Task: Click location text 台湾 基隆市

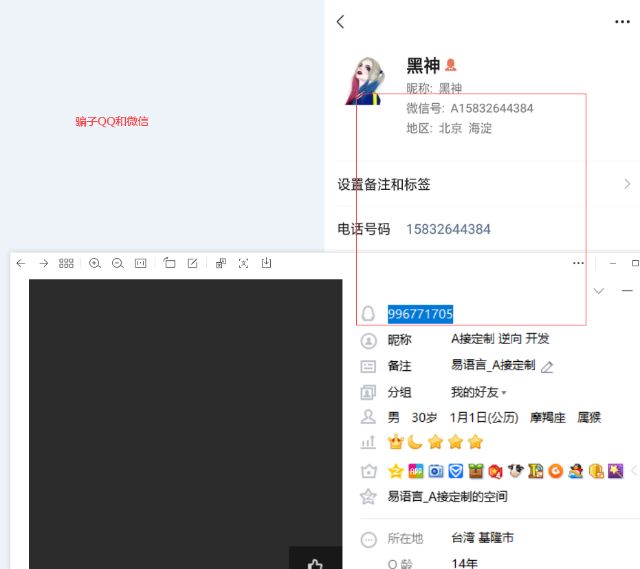Action: click(482, 538)
